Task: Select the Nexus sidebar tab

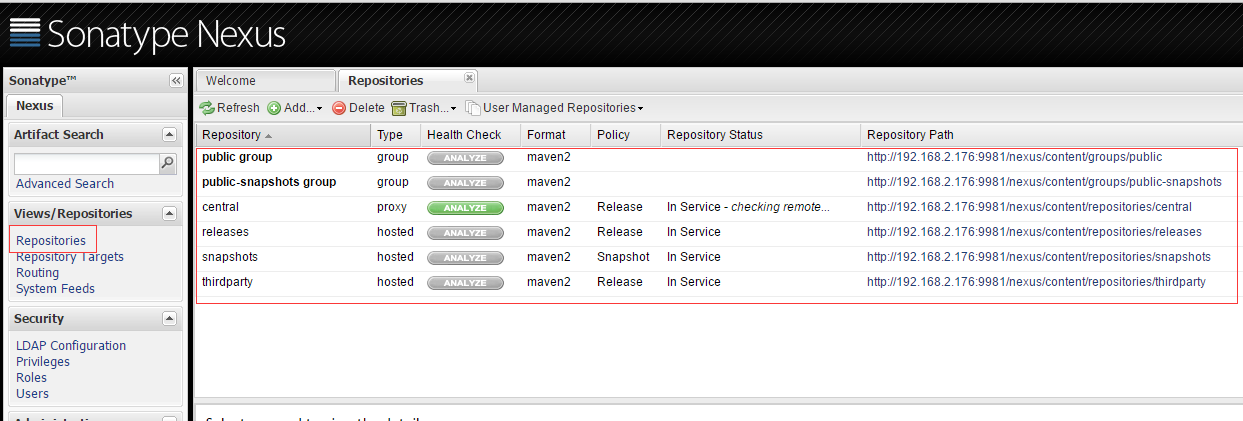Action: point(35,105)
